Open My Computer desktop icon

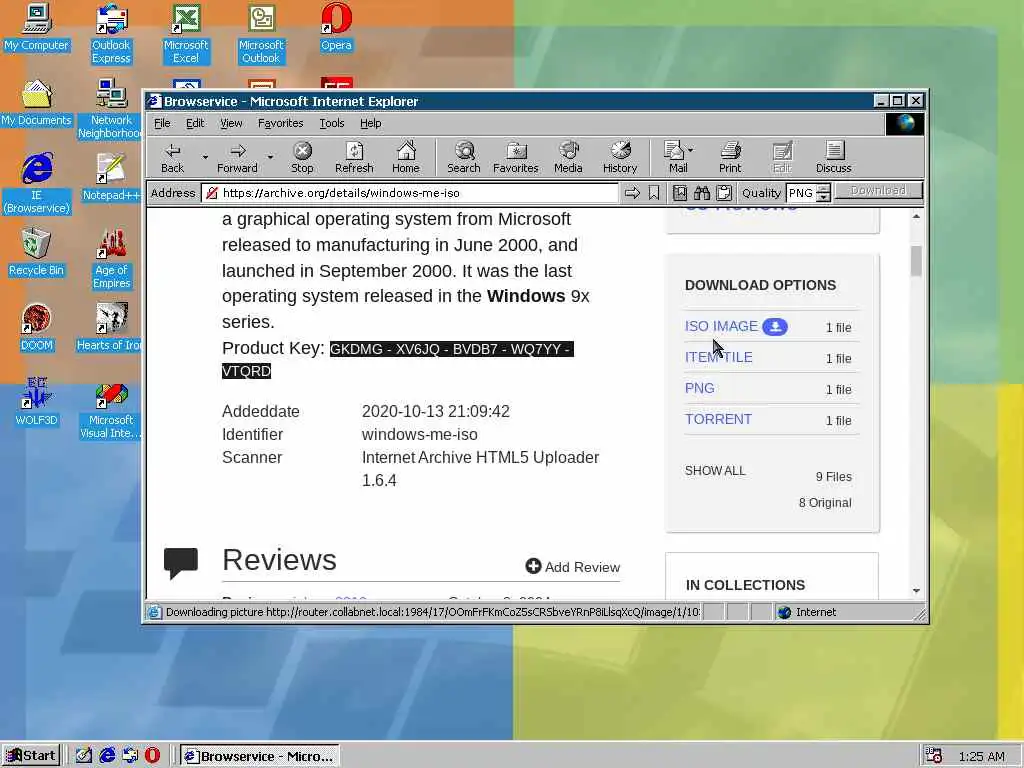click(x=36, y=27)
